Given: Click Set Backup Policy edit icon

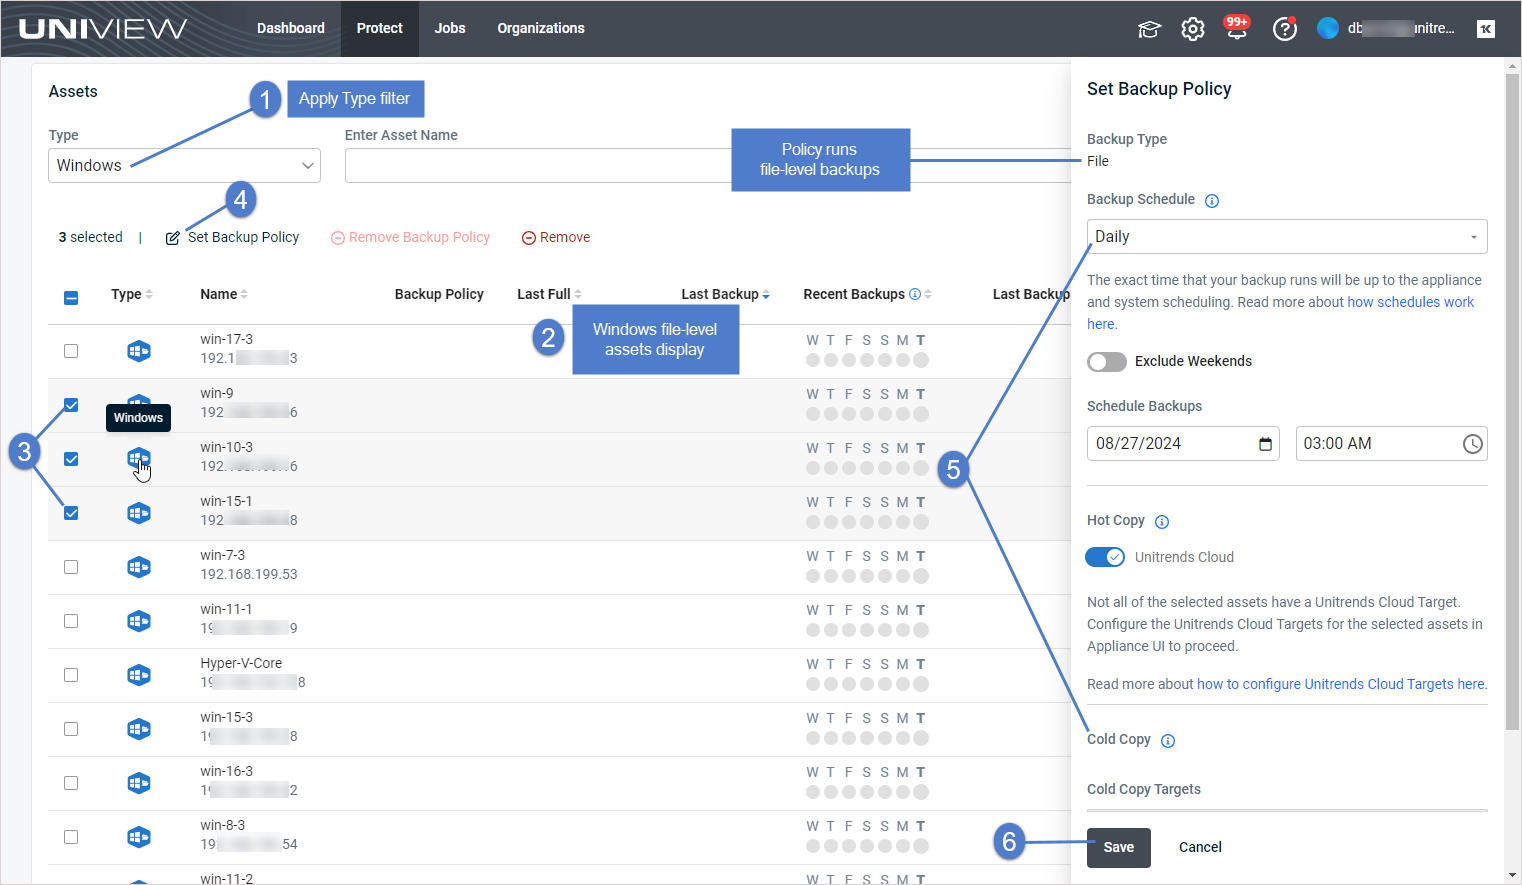Looking at the screenshot, I should click(173, 238).
